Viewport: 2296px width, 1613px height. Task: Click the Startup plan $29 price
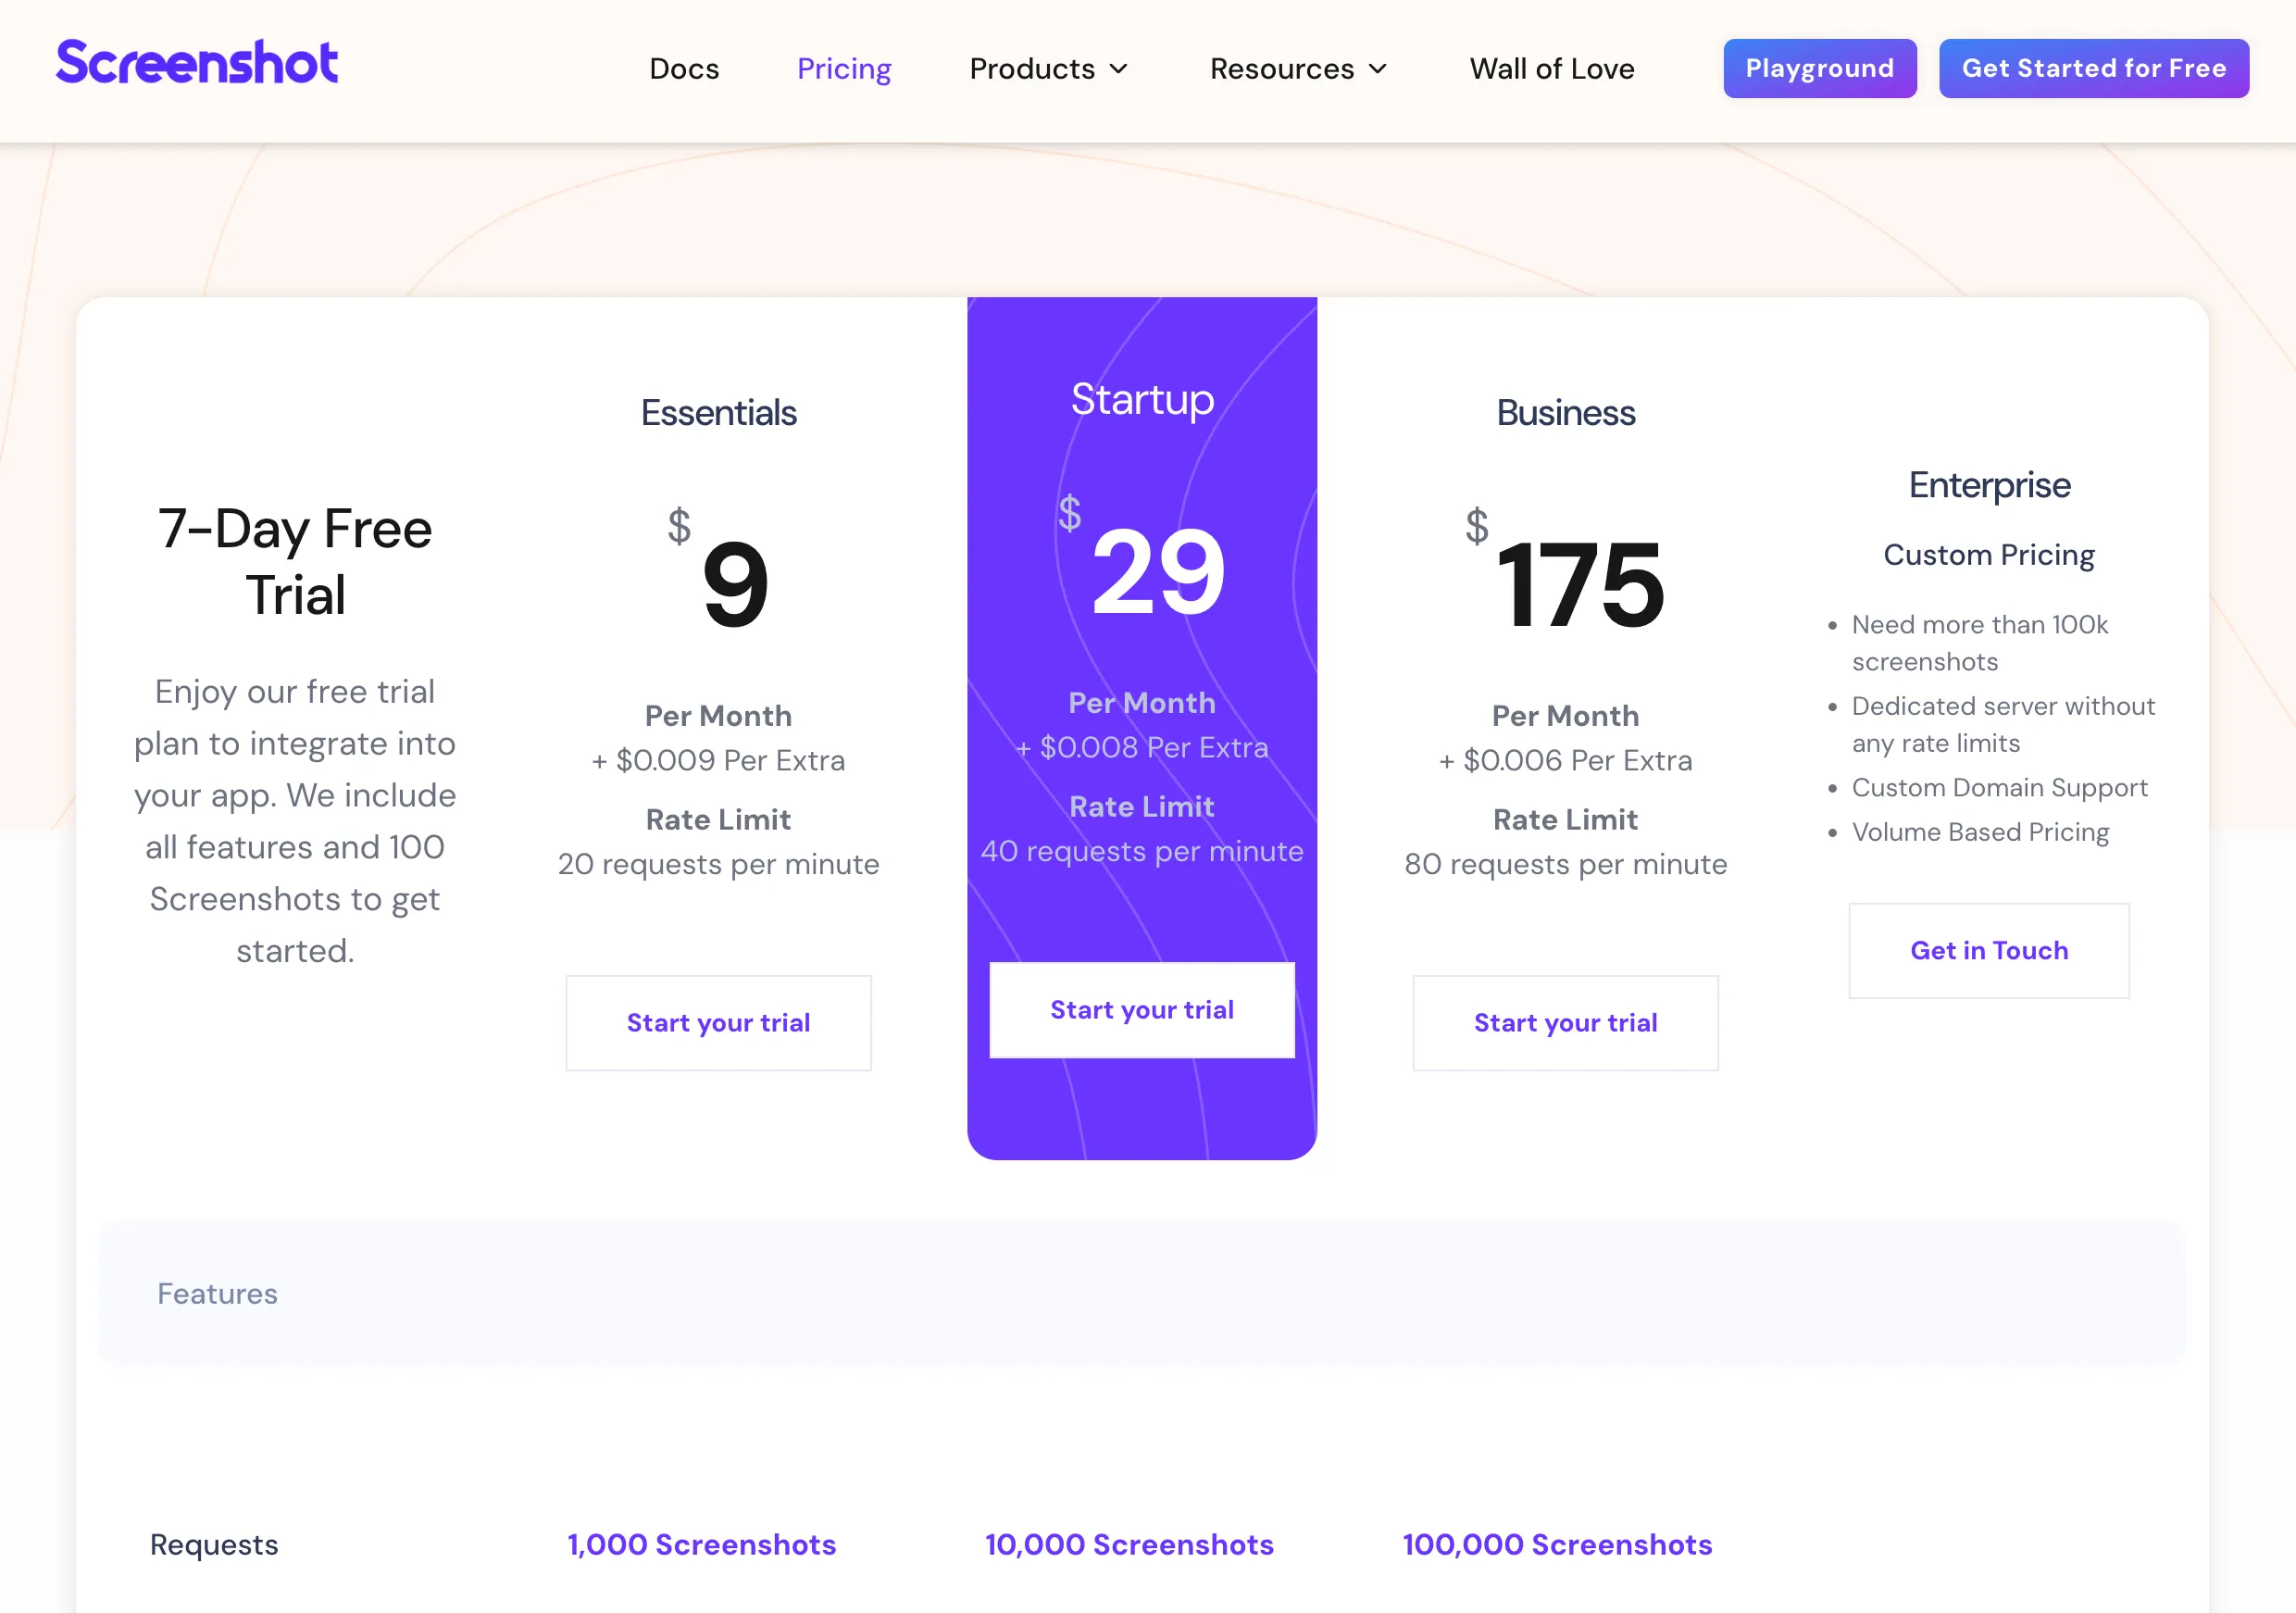1155,572
